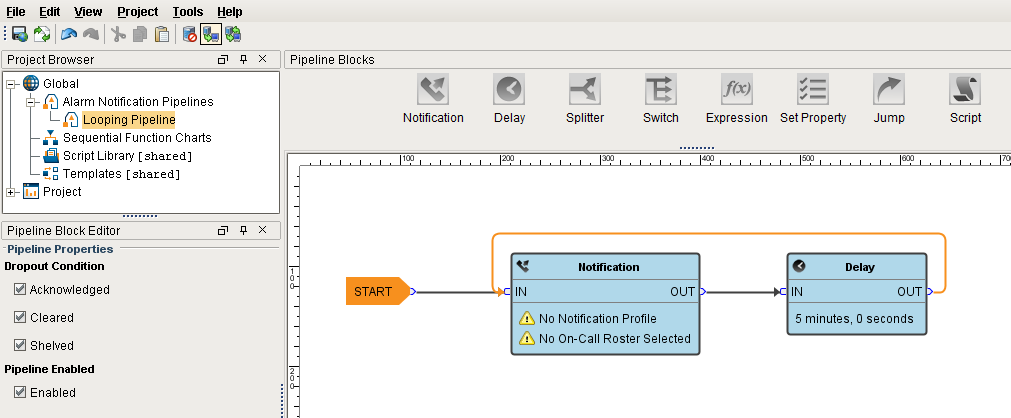Viewport: 1011px width, 418px height.
Task: Click the grayed Redo arrow icon
Action: [91, 34]
